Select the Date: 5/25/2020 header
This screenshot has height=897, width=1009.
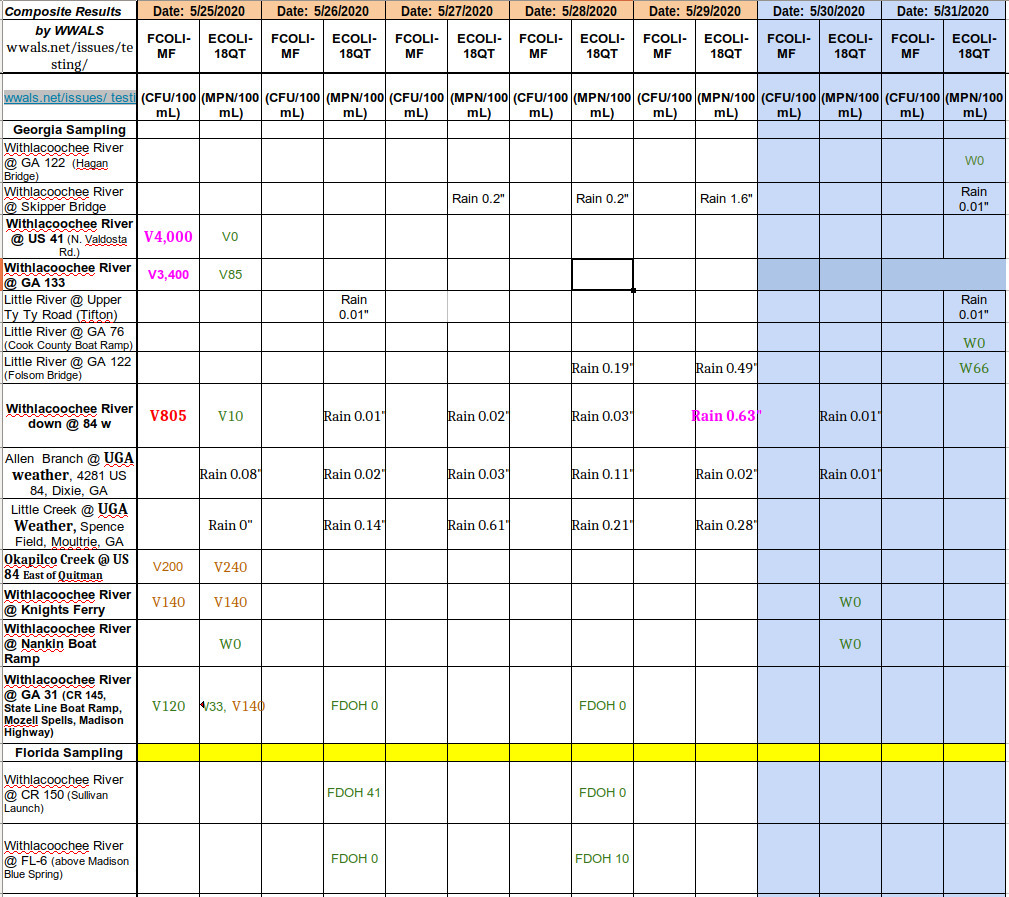click(x=199, y=11)
